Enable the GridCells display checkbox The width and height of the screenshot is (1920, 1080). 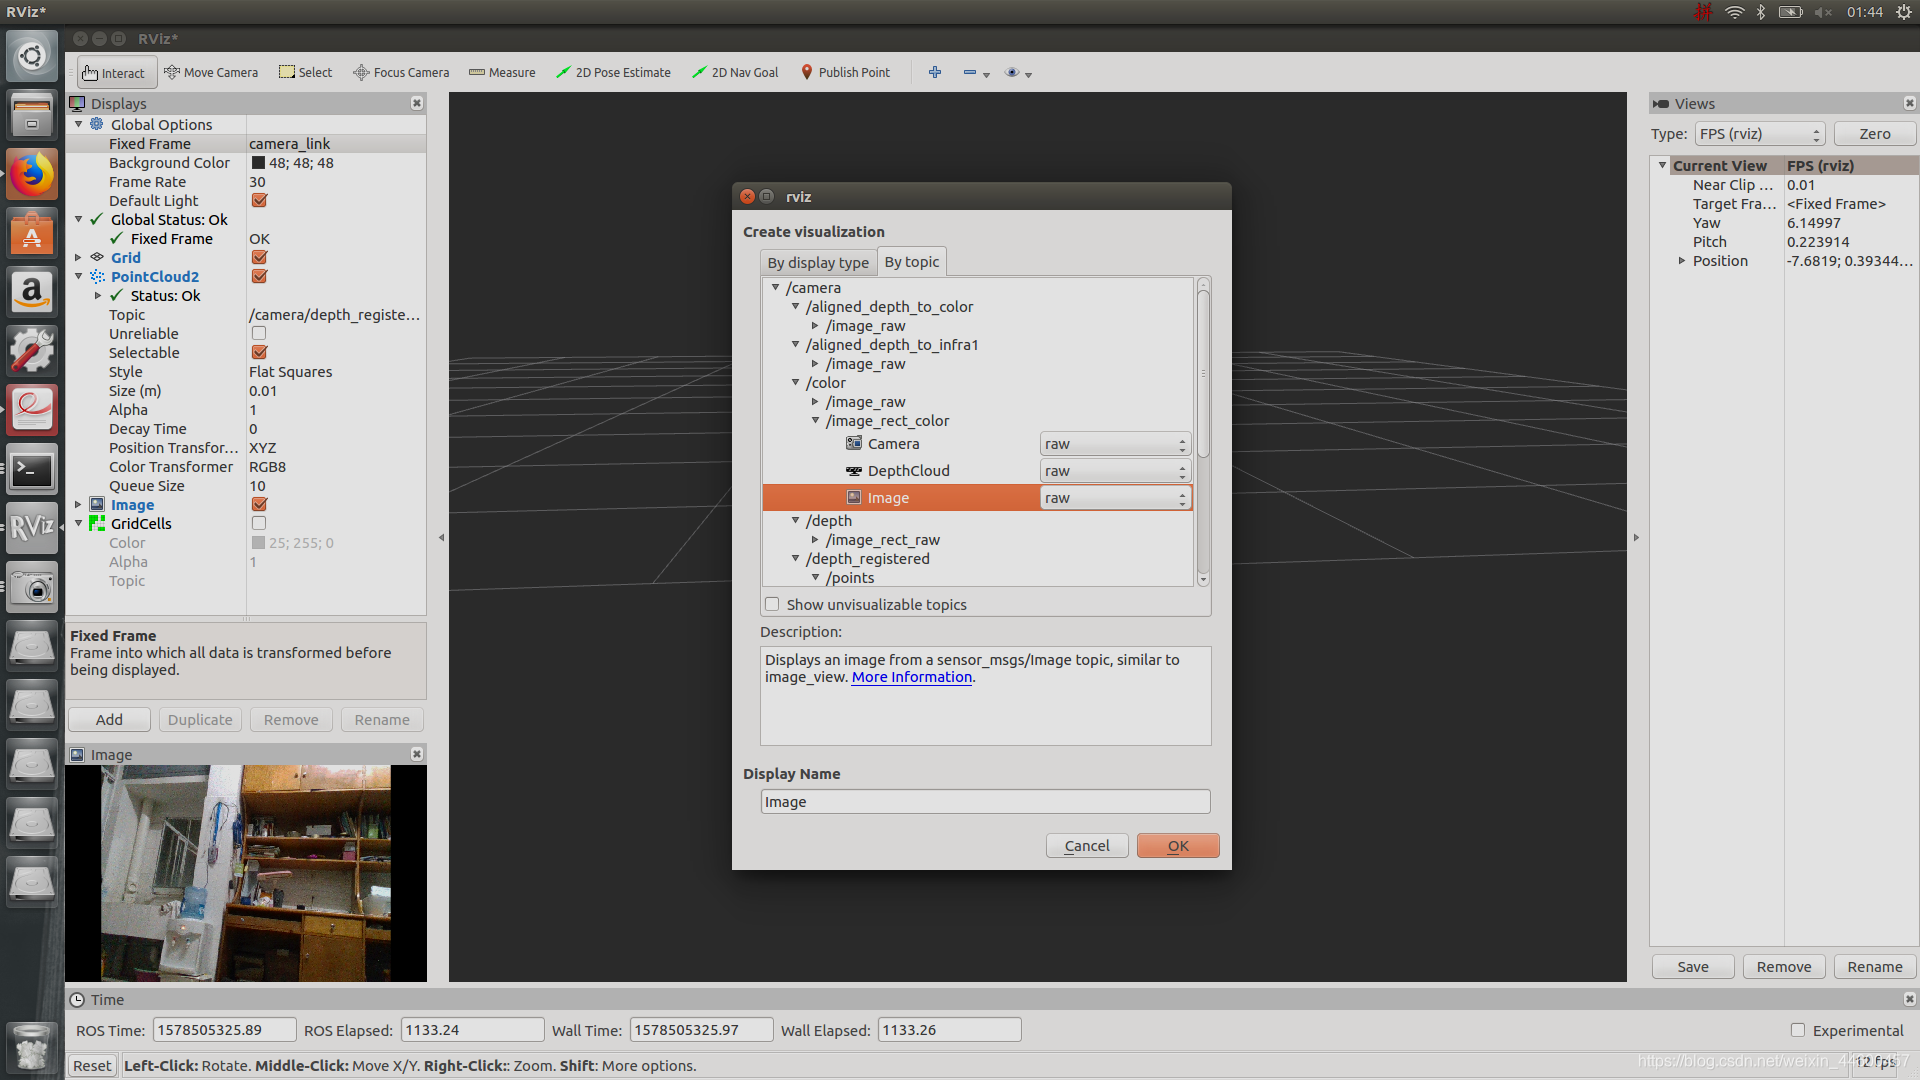coord(259,523)
